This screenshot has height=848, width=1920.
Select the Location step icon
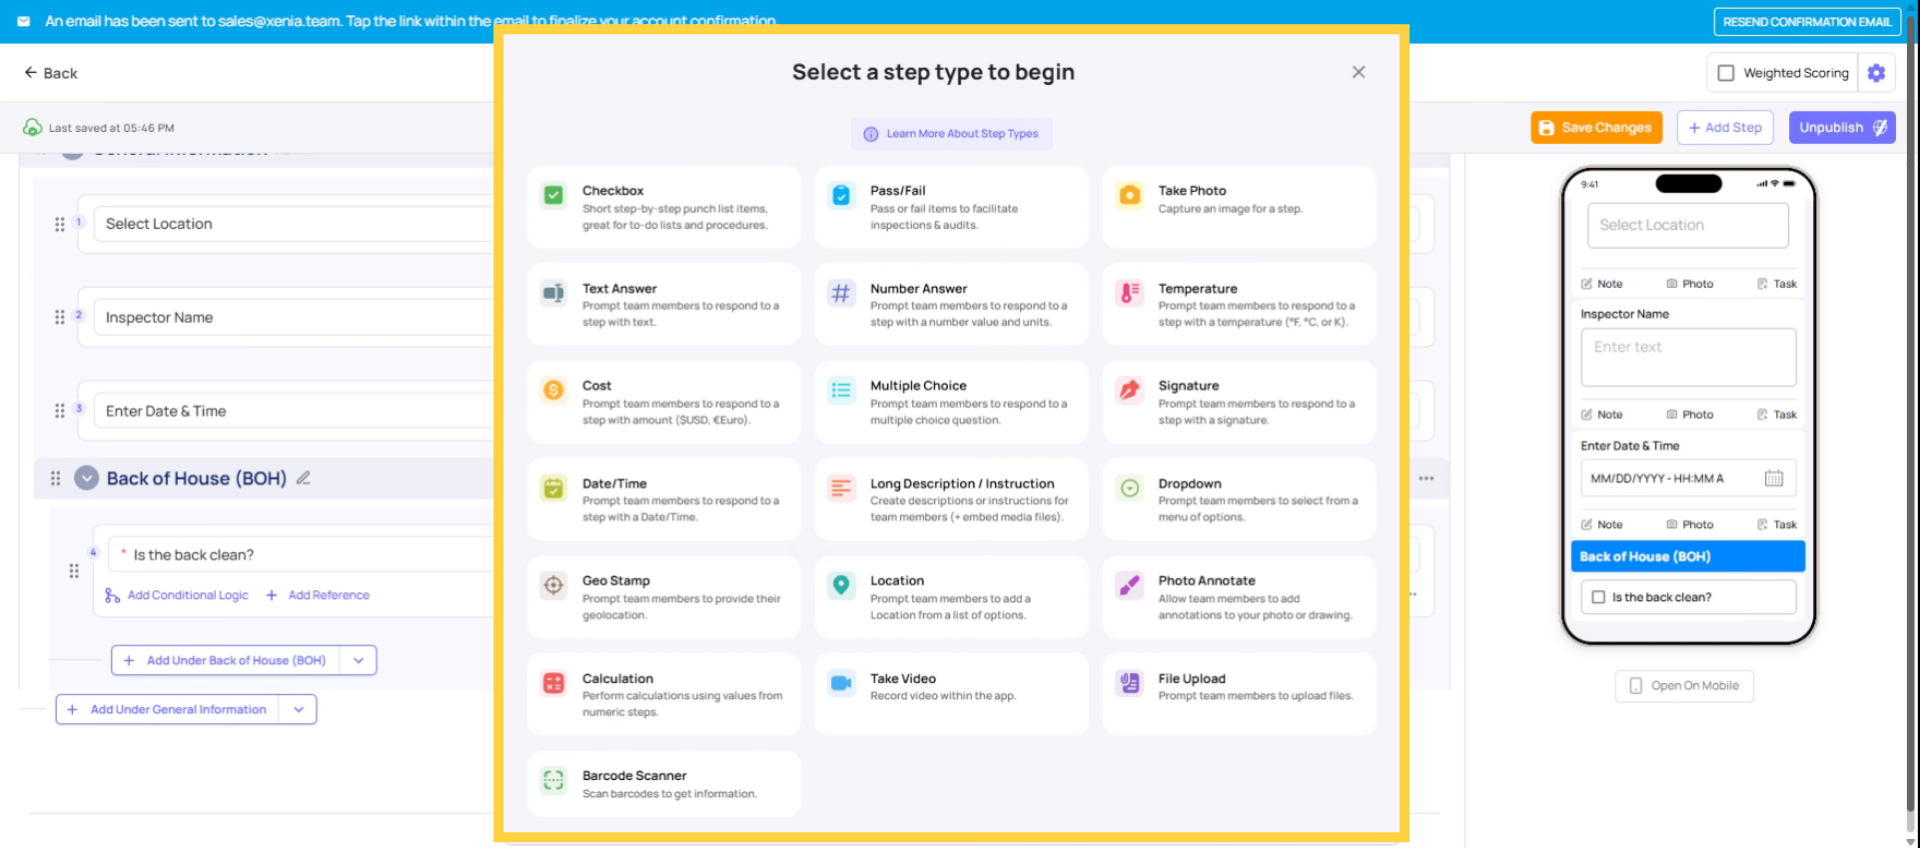pos(841,585)
